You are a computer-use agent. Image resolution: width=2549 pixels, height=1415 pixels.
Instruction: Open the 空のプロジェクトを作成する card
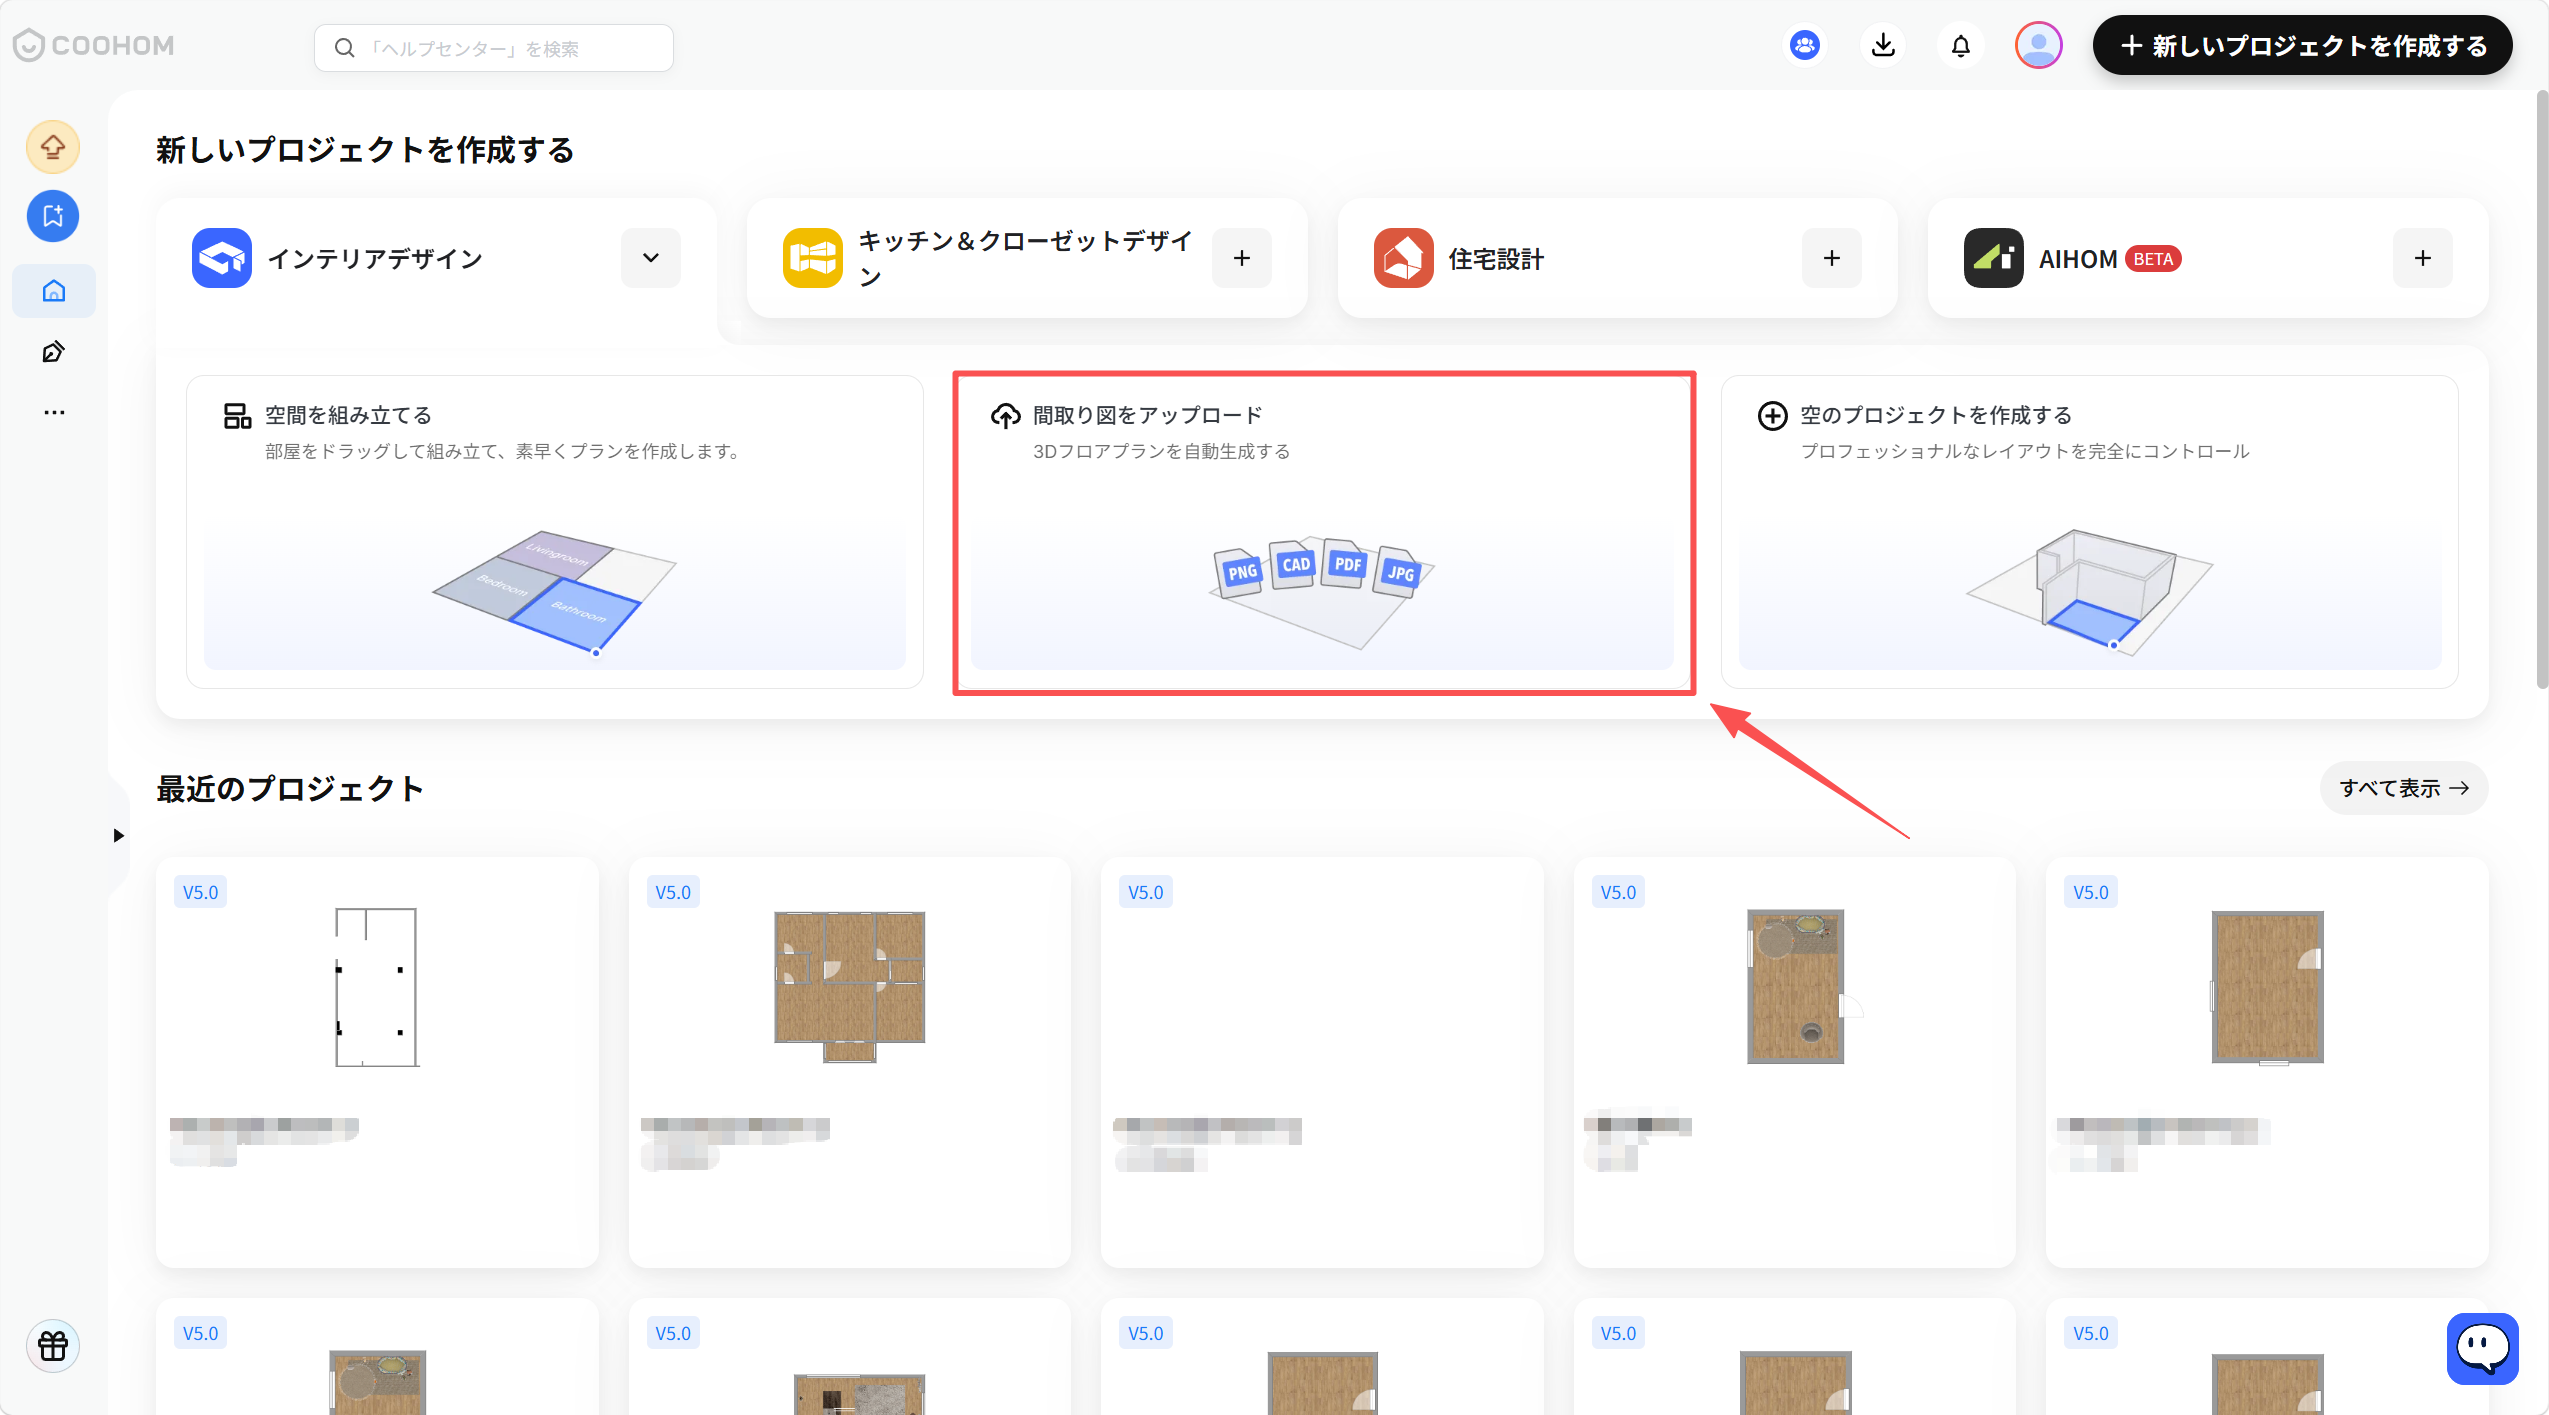[x=2090, y=532]
